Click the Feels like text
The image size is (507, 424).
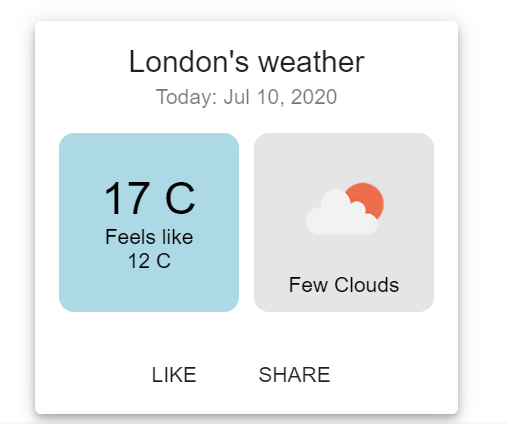(x=149, y=237)
